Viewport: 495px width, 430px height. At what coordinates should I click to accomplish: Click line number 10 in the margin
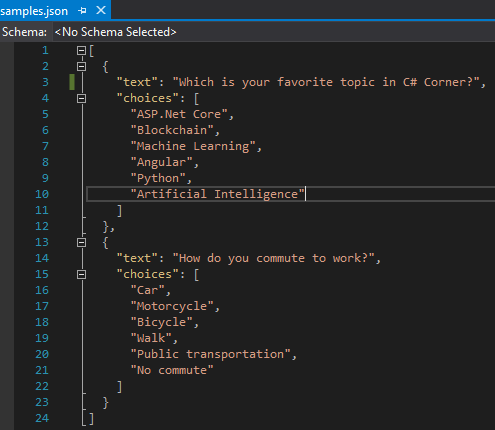tap(42, 194)
